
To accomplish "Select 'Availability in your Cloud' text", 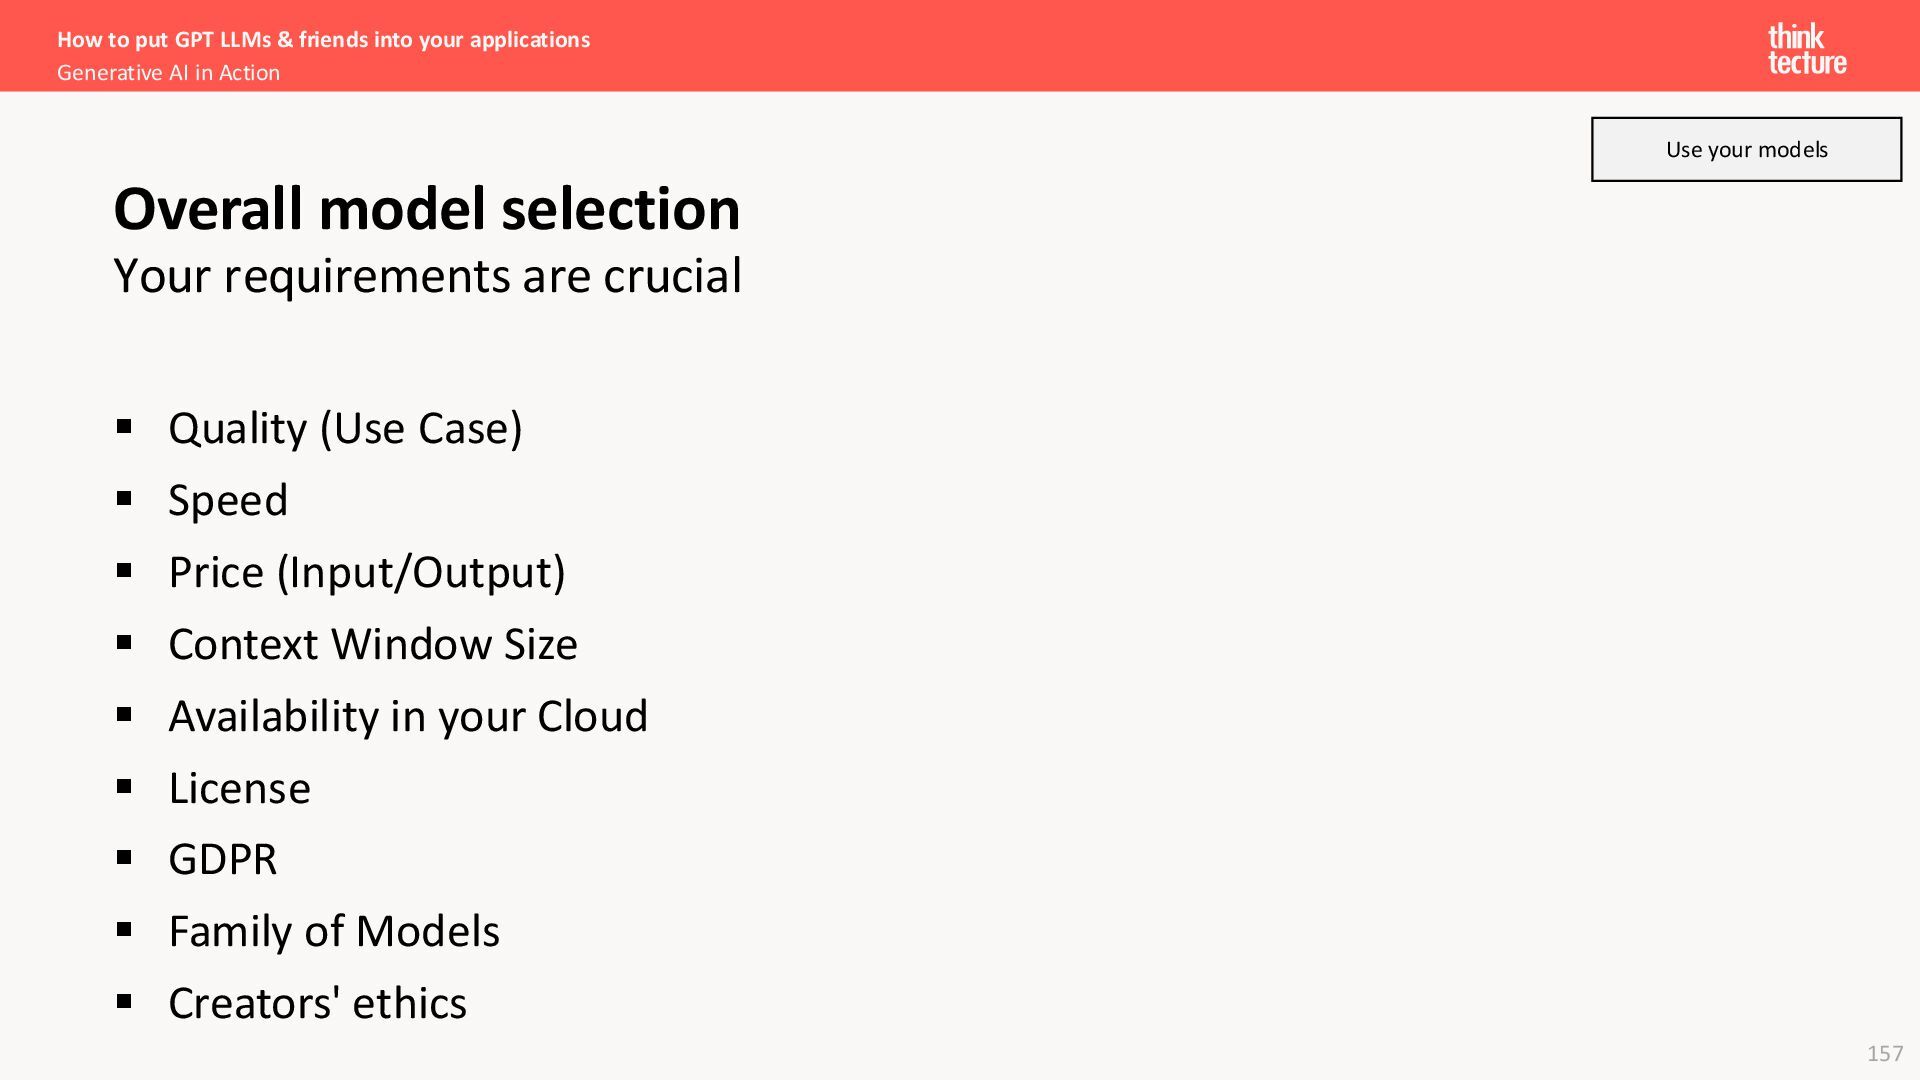I will click(408, 716).
